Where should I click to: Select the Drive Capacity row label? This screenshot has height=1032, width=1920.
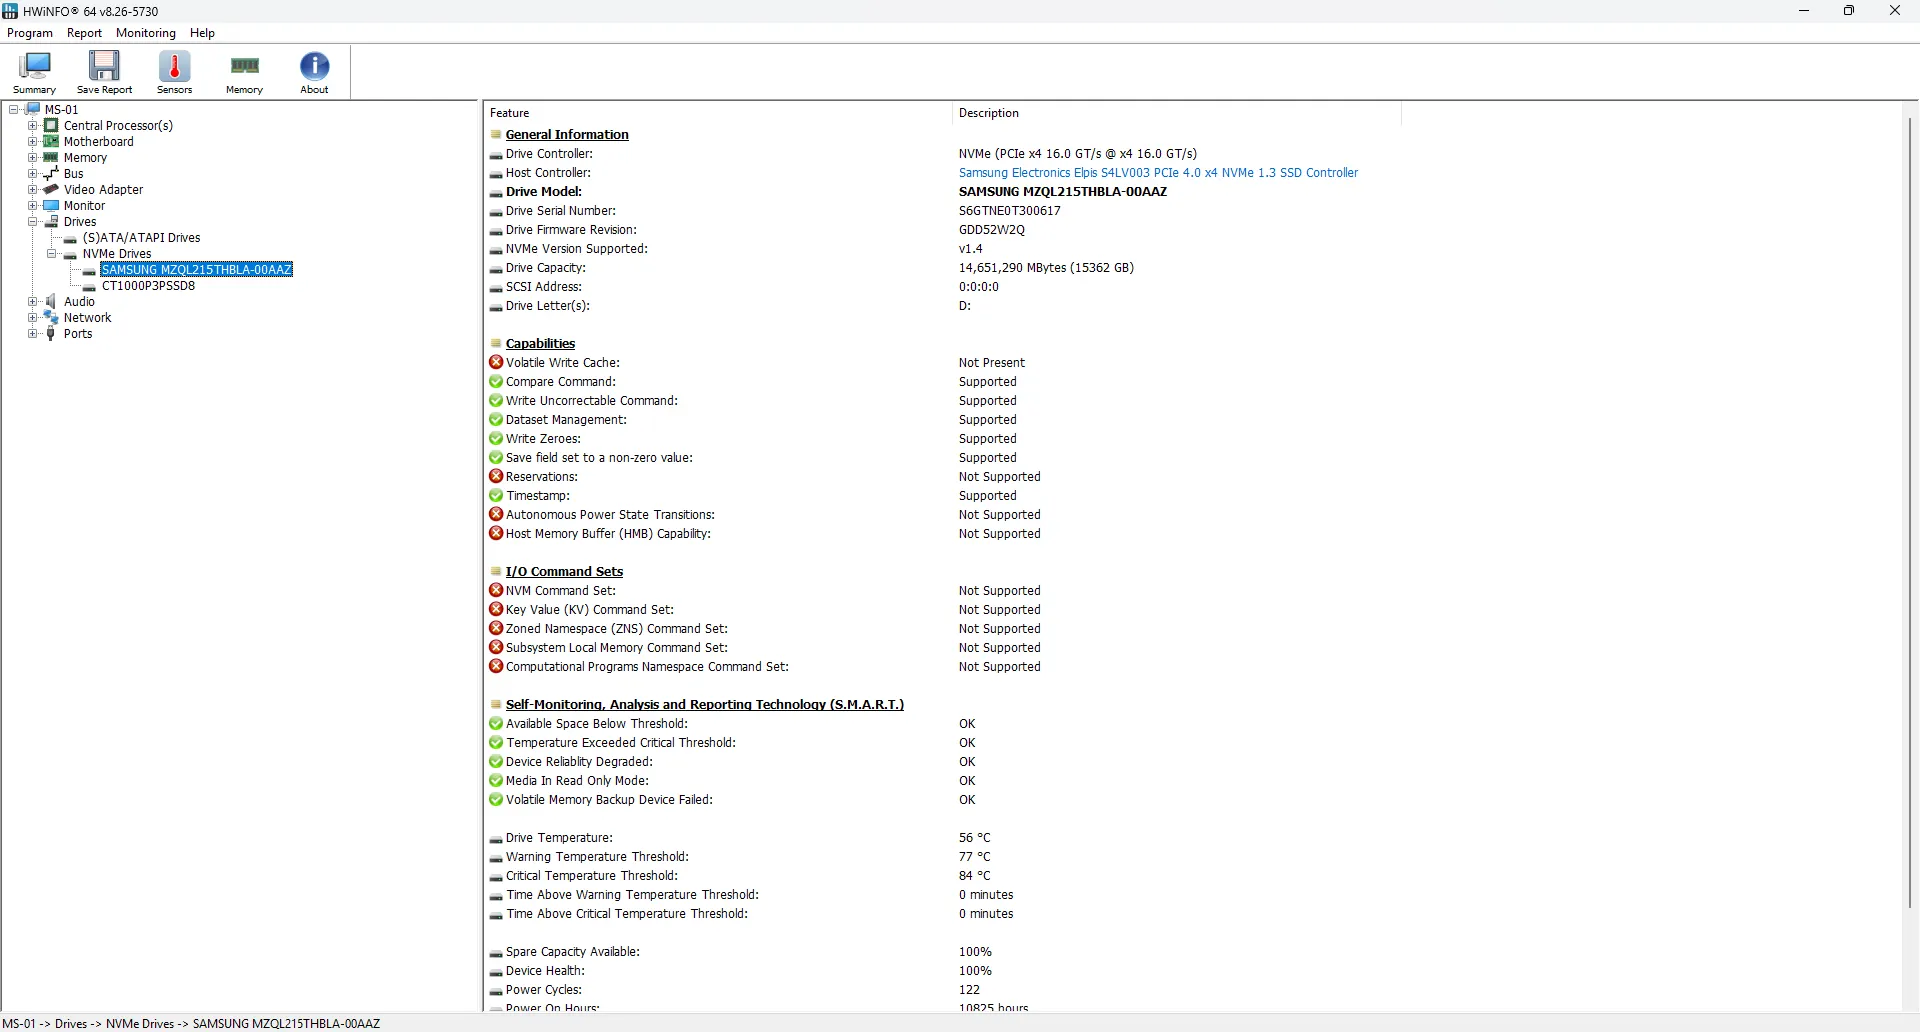pos(546,267)
